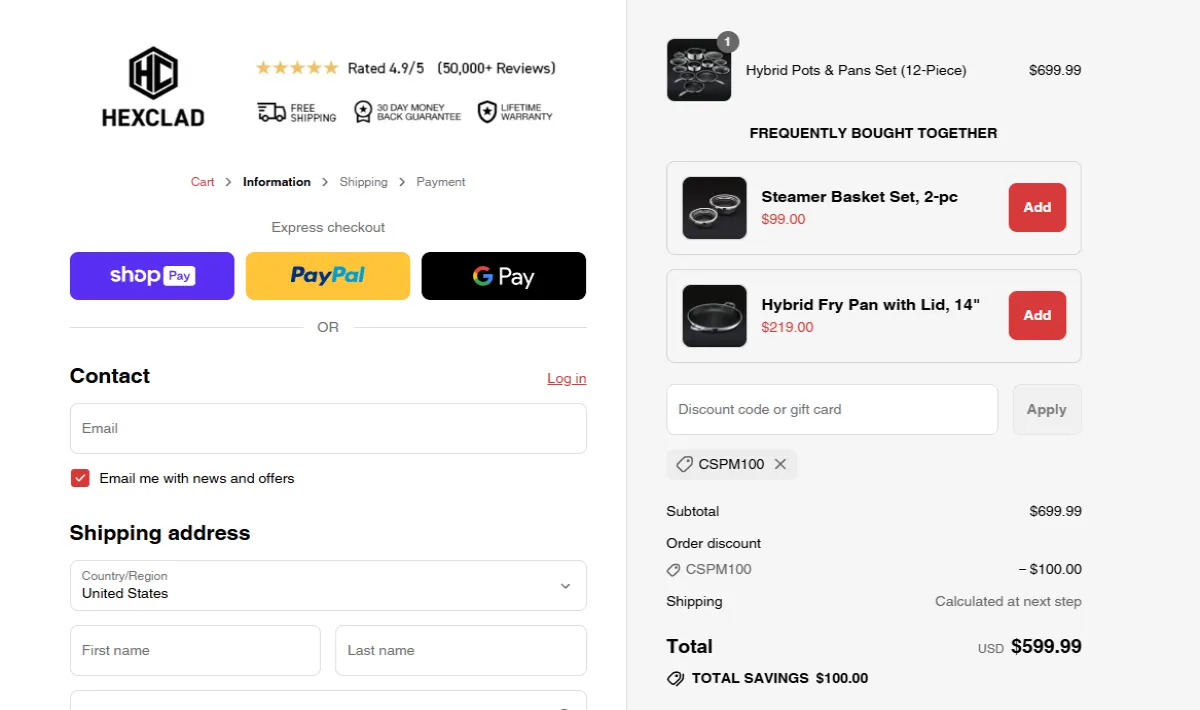
Task: Remove the CSPM100 discount code
Action: pyautogui.click(x=781, y=464)
